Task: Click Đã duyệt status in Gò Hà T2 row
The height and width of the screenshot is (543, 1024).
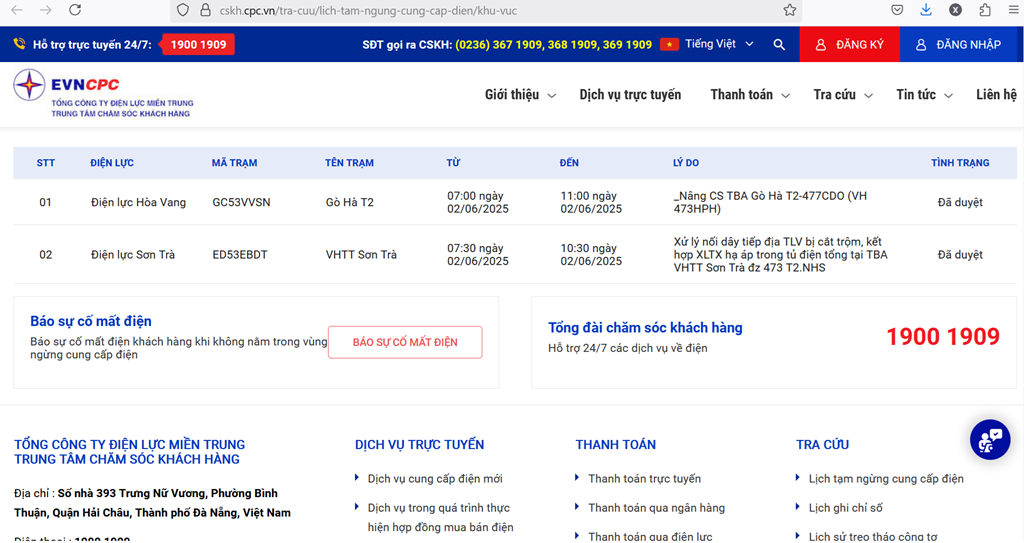Action: (960, 203)
